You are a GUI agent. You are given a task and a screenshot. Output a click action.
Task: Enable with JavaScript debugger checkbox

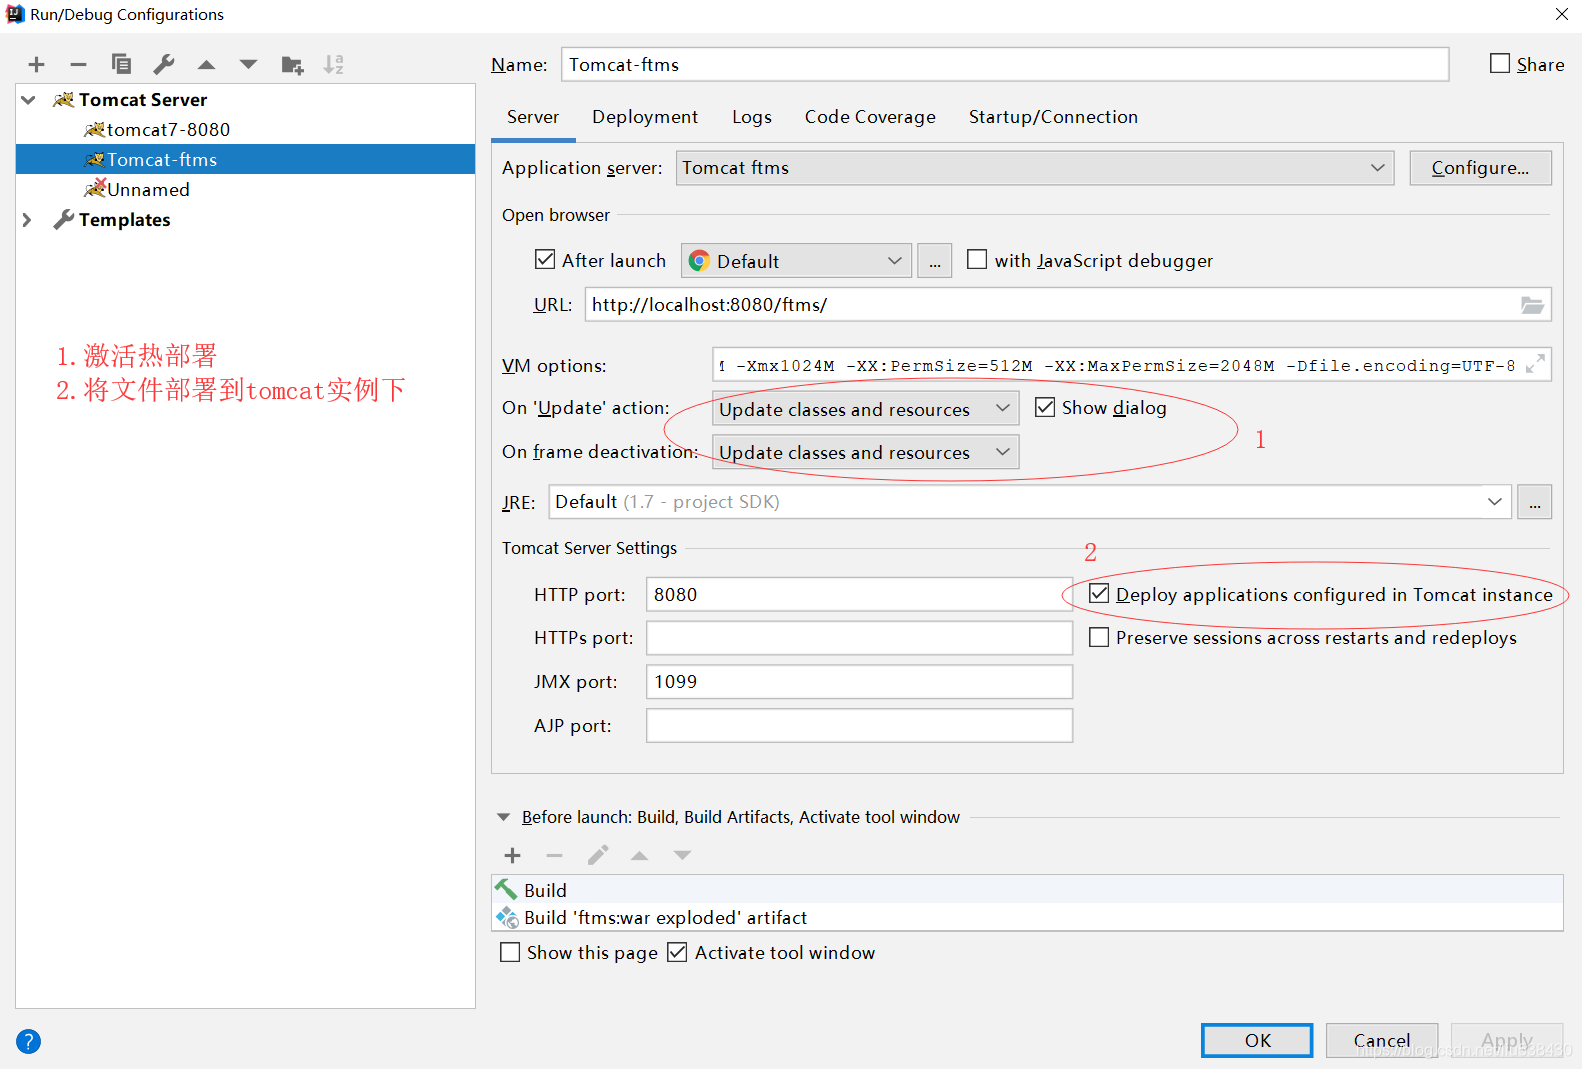977,260
